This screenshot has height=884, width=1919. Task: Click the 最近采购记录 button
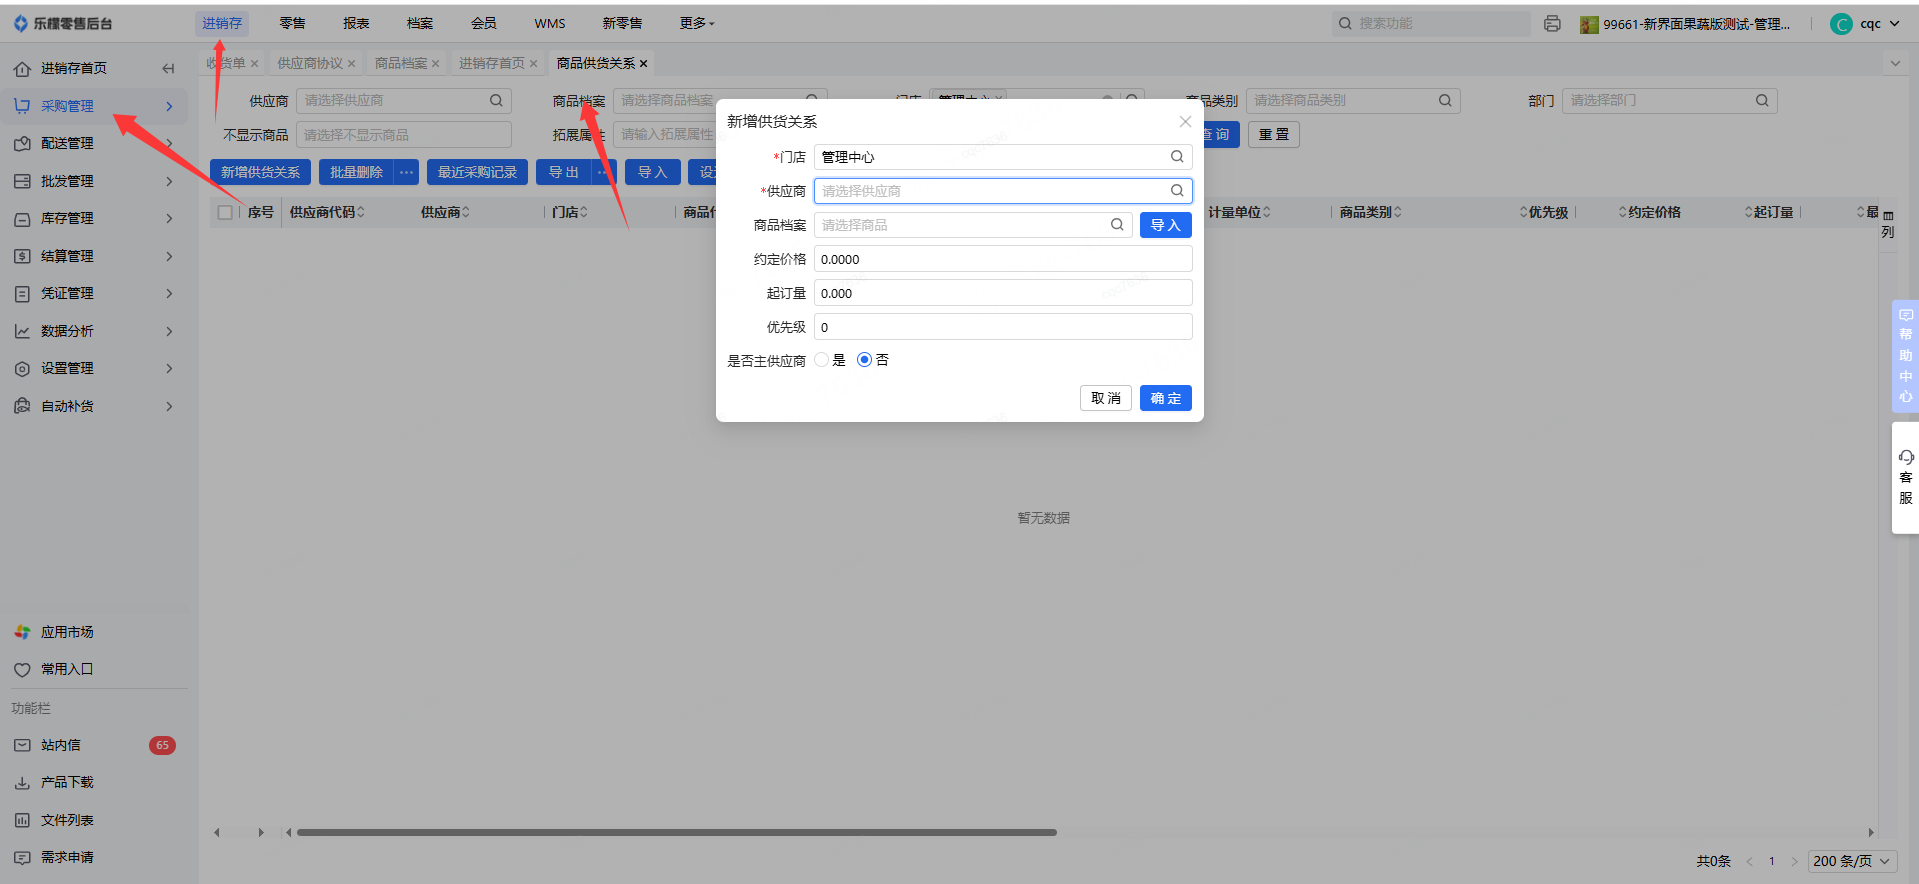(x=477, y=172)
